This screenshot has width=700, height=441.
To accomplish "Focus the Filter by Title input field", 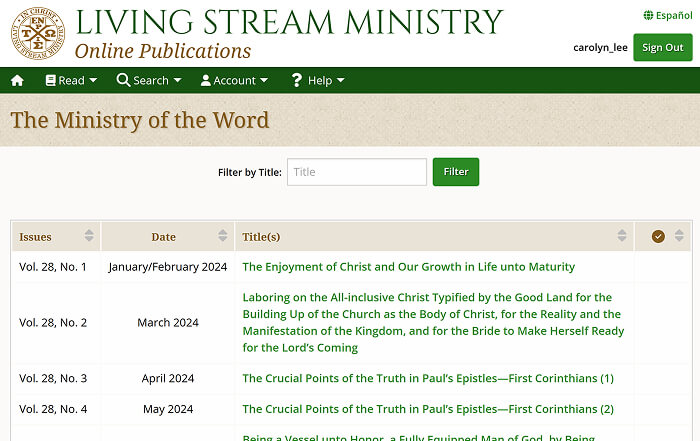I will (357, 172).
